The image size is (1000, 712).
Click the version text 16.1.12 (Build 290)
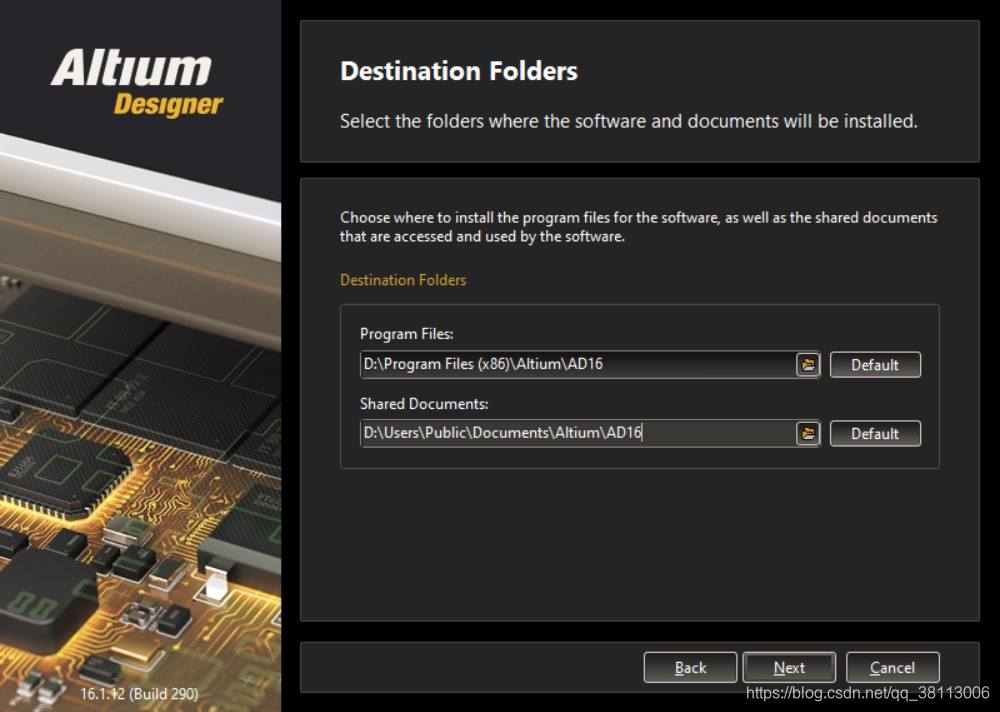point(139,693)
